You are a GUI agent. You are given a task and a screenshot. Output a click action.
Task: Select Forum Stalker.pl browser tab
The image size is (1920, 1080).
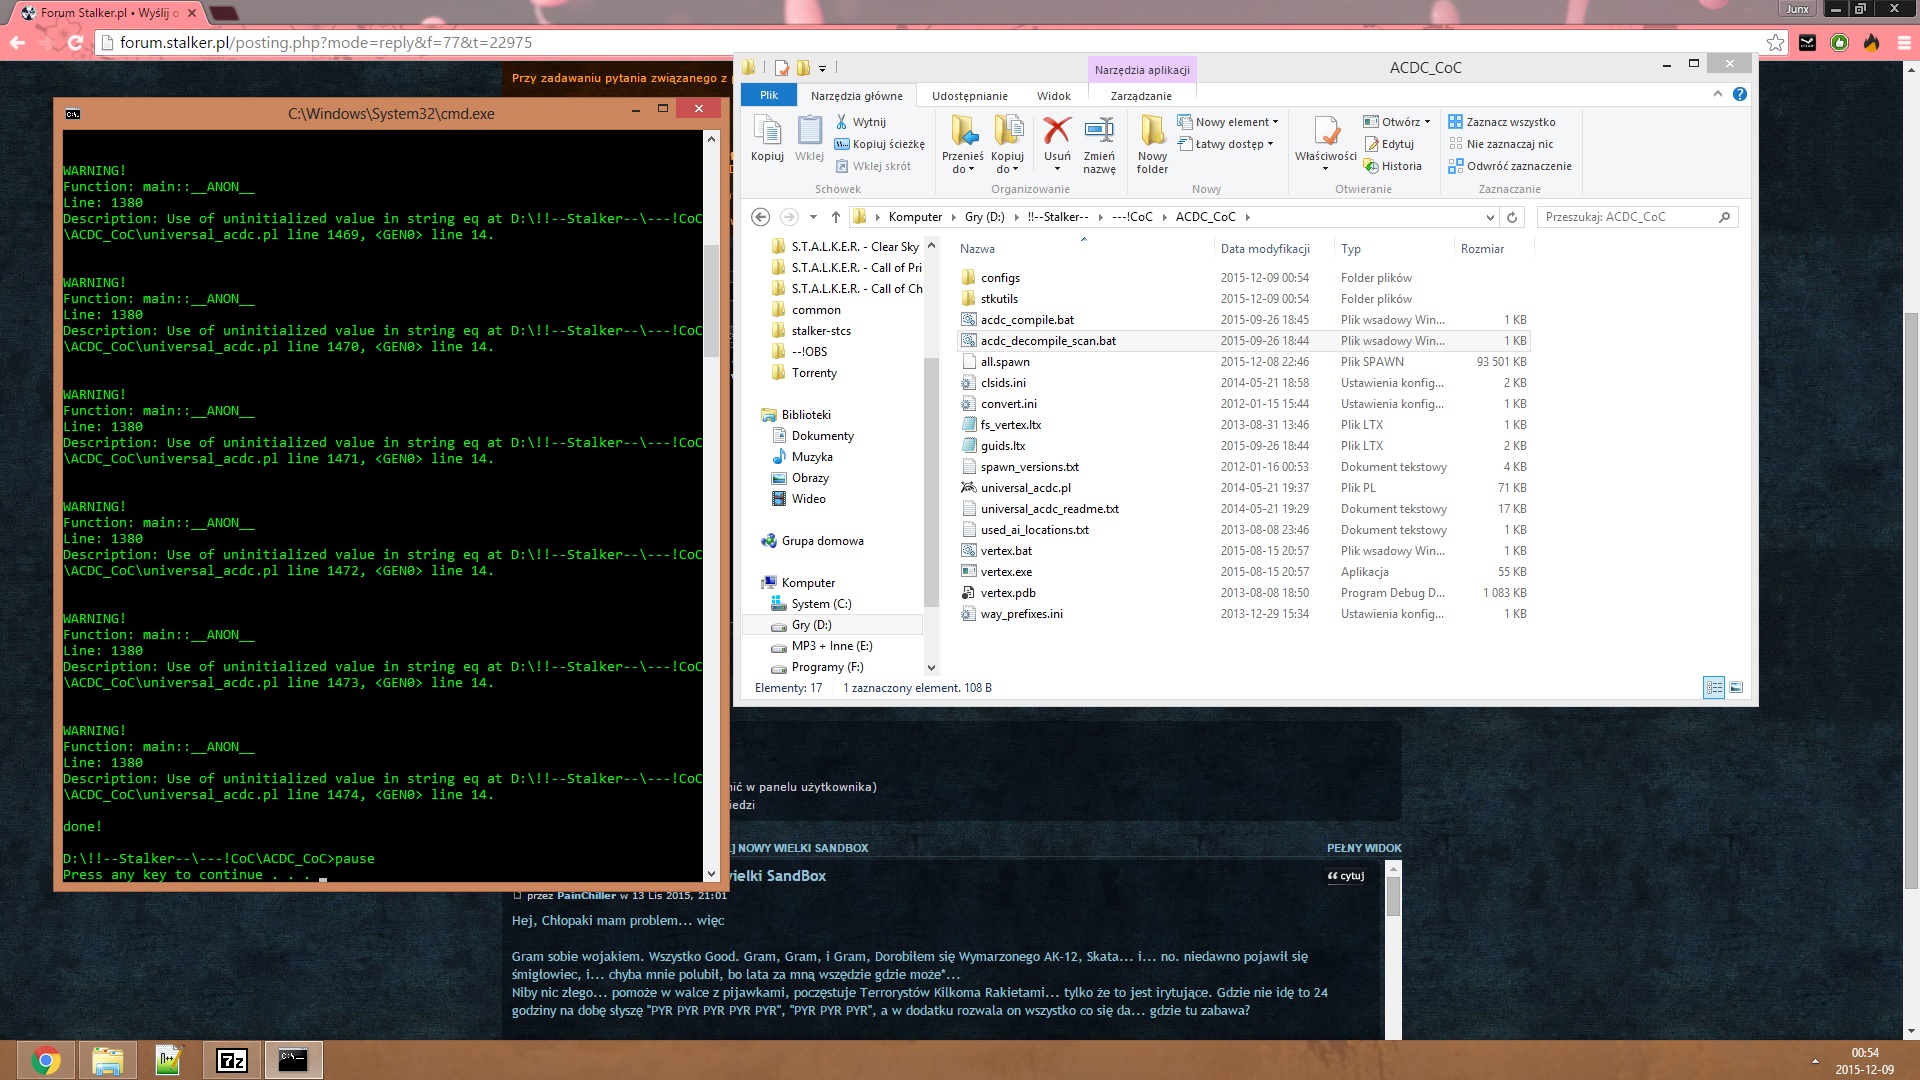tap(107, 13)
